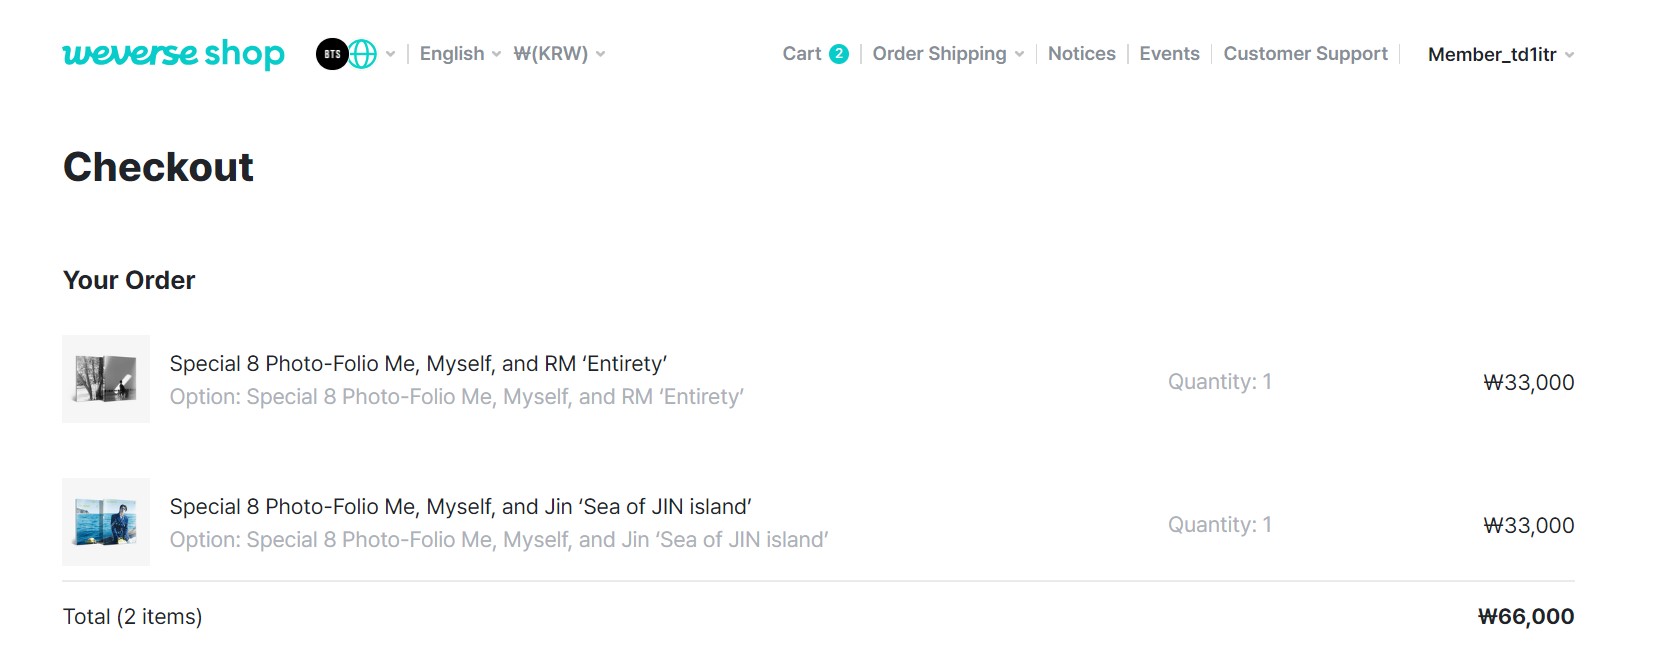
Task: Click the ₩66,000 order total
Action: tap(1525, 617)
